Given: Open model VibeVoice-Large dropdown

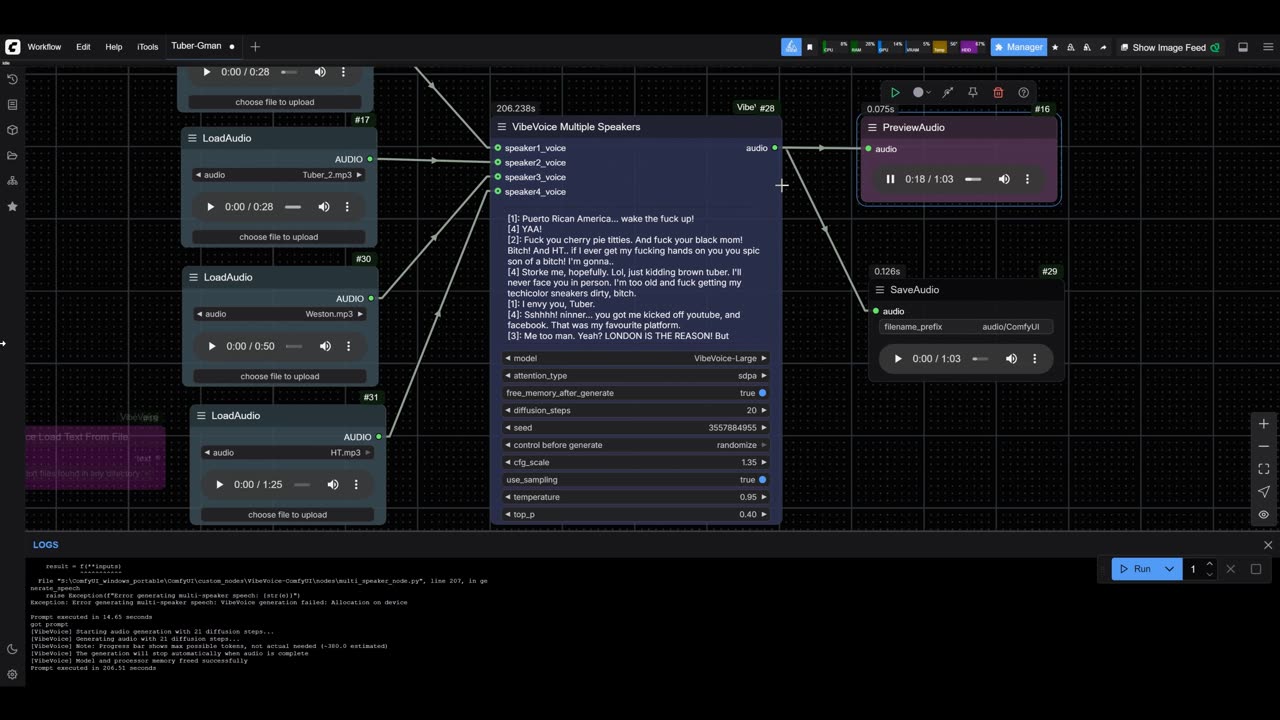Looking at the screenshot, I should click(x=636, y=358).
